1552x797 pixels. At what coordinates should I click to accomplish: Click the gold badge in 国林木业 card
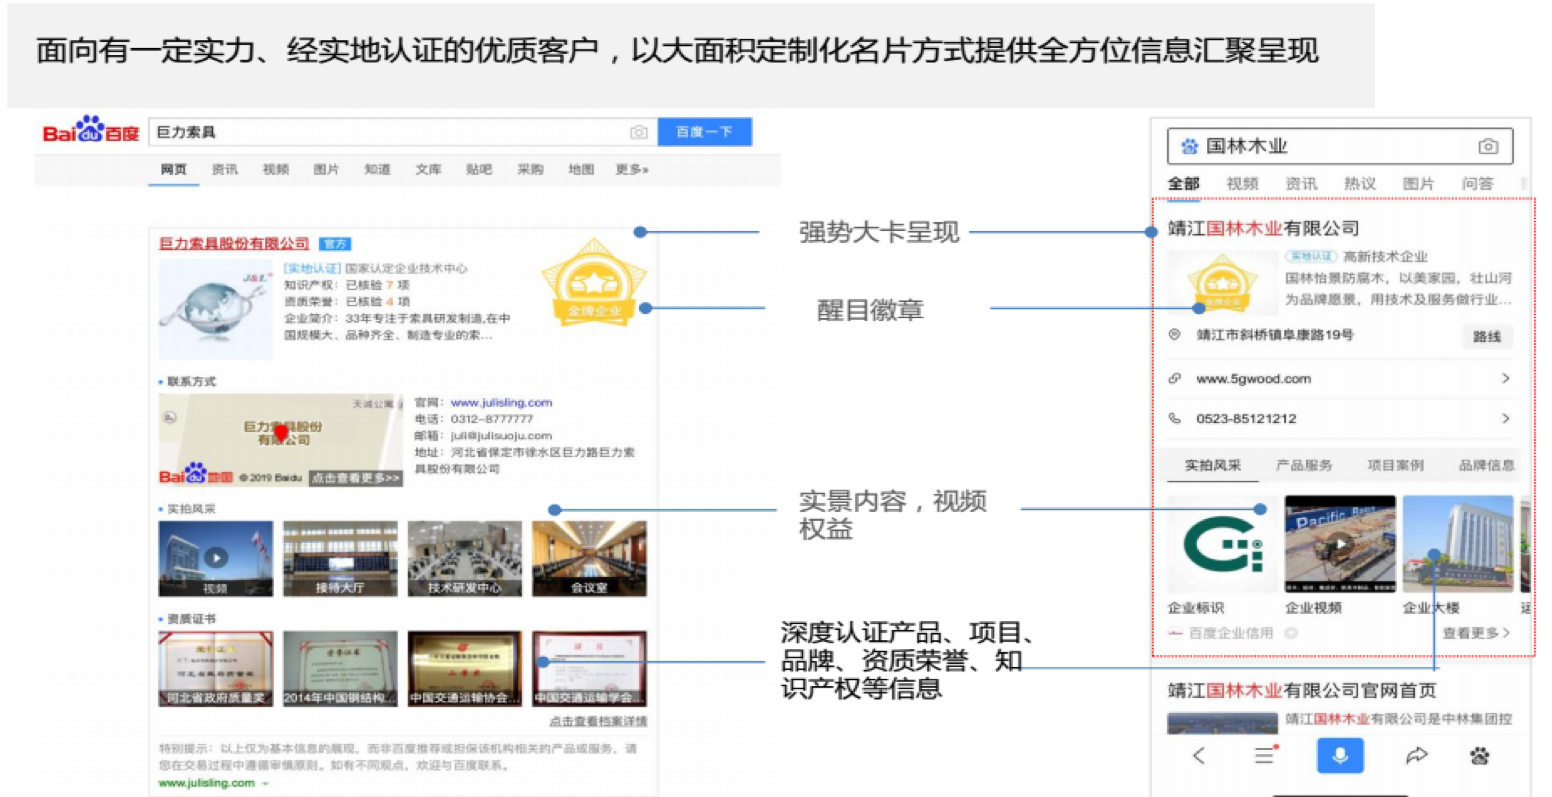(1222, 280)
